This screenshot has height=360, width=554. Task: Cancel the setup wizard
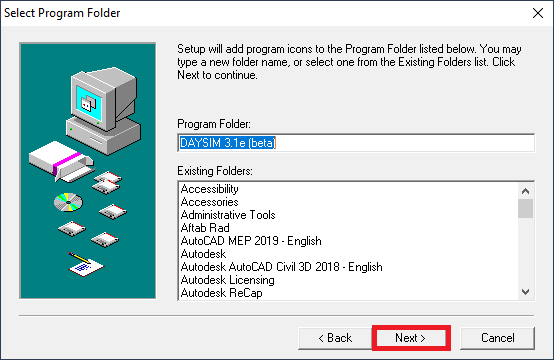tap(497, 338)
